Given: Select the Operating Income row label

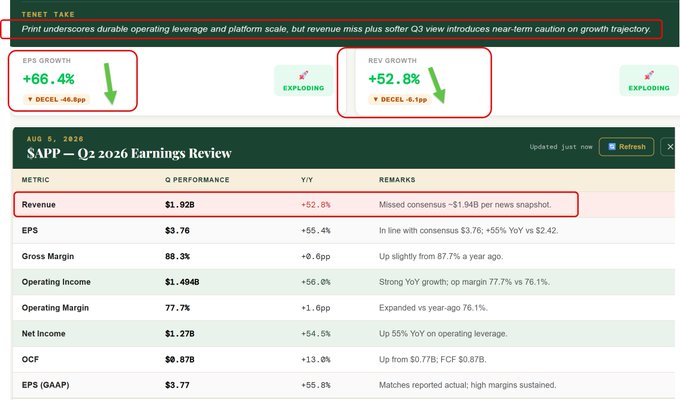Looking at the screenshot, I should [x=56, y=282].
